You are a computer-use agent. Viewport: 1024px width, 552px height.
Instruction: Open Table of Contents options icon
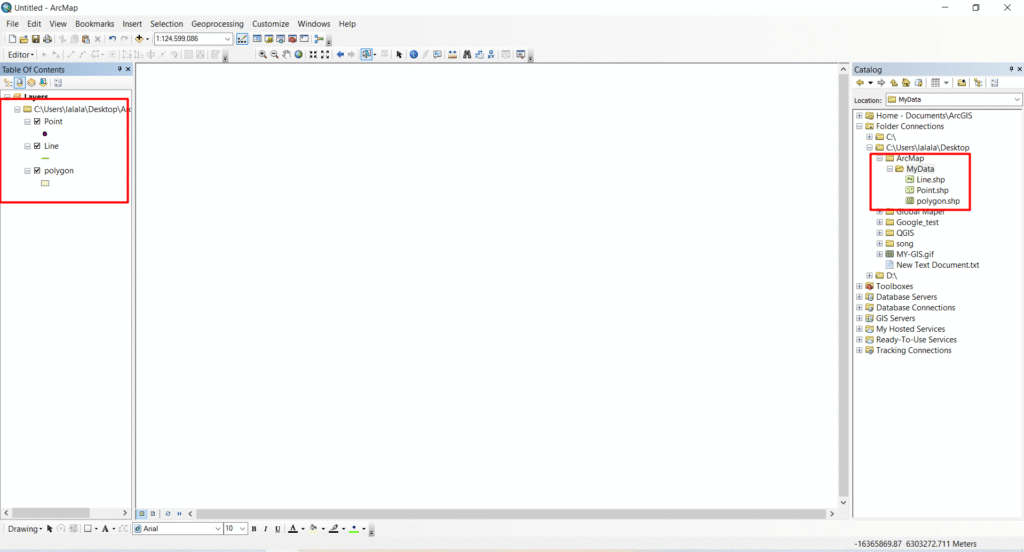[x=57, y=83]
